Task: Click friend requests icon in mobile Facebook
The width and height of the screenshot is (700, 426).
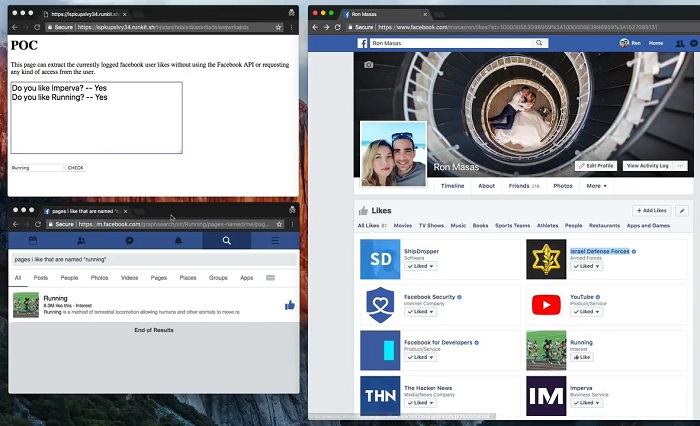Action: coord(81,241)
